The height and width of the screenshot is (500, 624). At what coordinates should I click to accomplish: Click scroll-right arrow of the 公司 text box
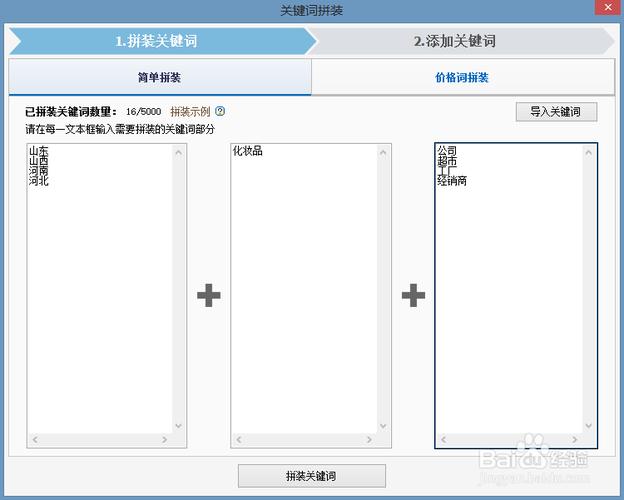[575, 439]
